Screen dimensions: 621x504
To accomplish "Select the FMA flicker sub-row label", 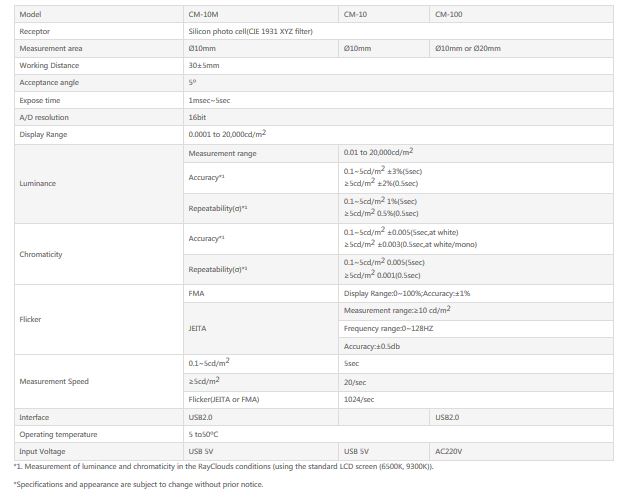I will (x=196, y=293).
